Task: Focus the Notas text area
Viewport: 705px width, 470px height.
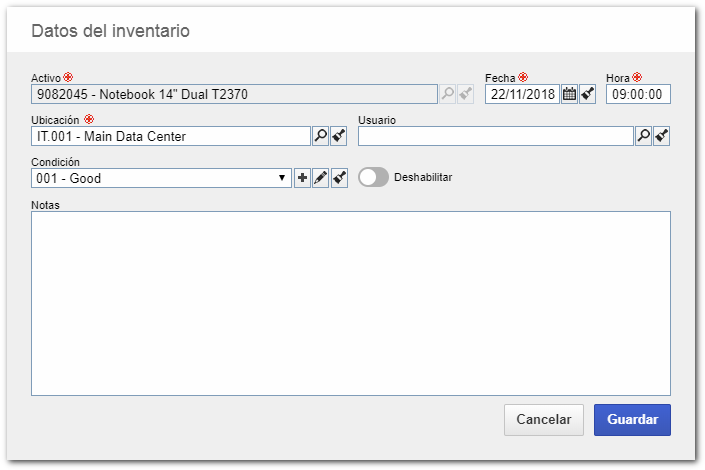Action: (351, 304)
